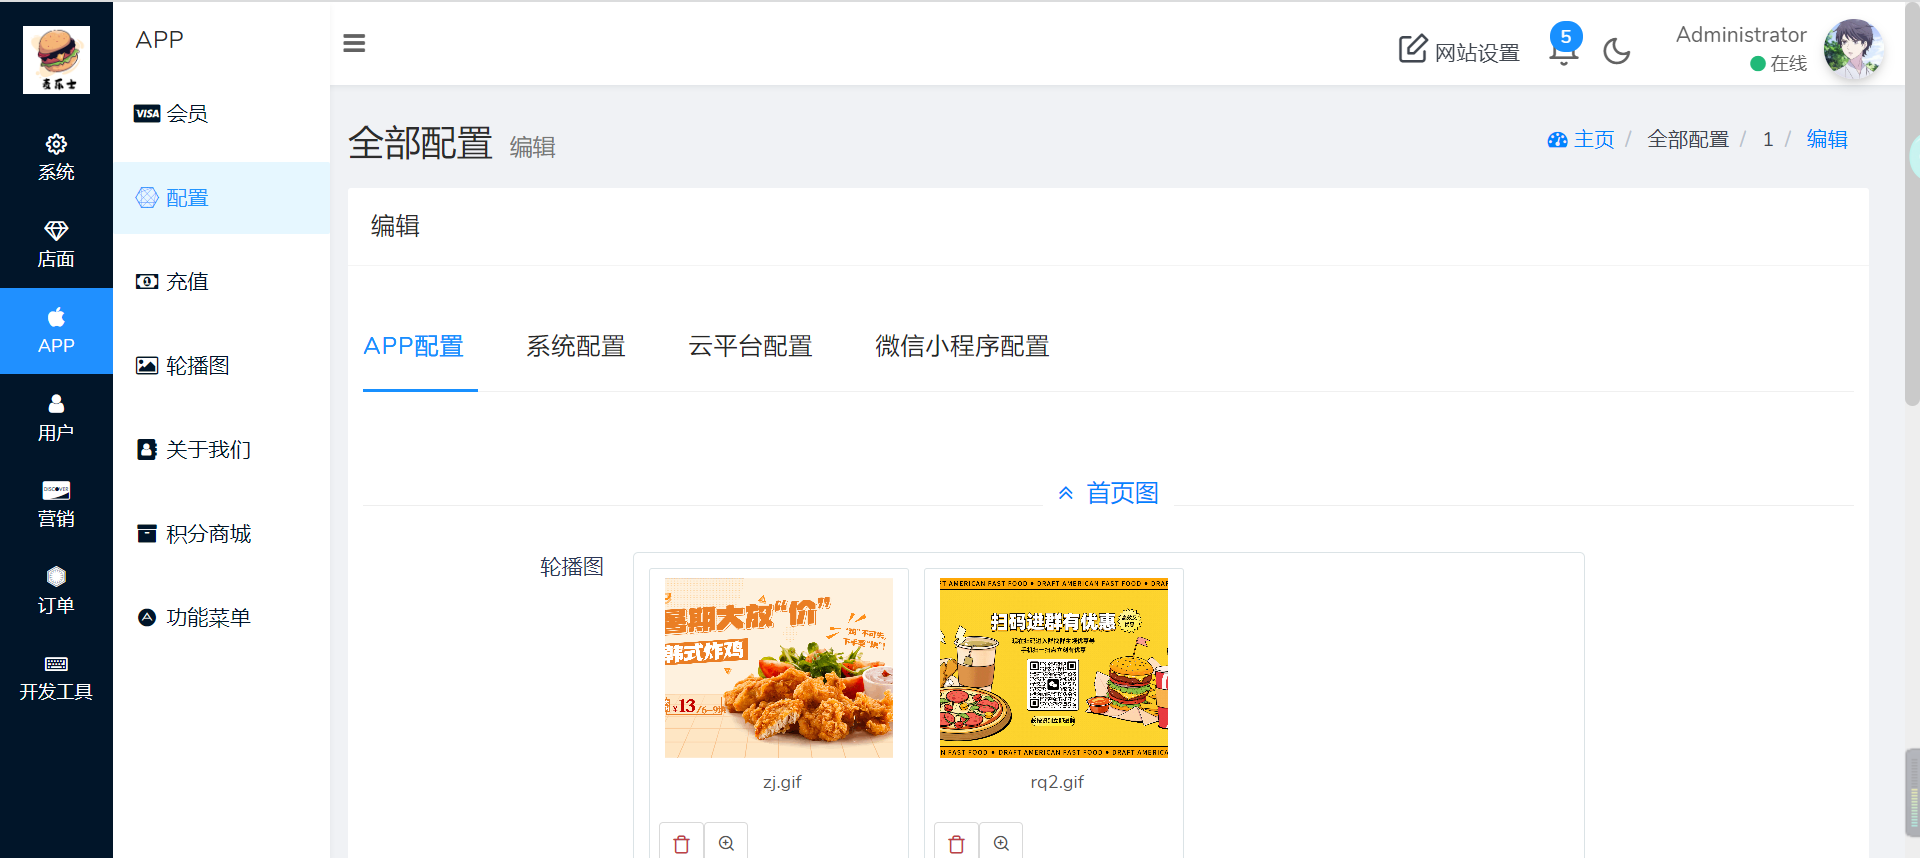
Task: Open the 店面 section in the sidebar
Action: click(56, 244)
